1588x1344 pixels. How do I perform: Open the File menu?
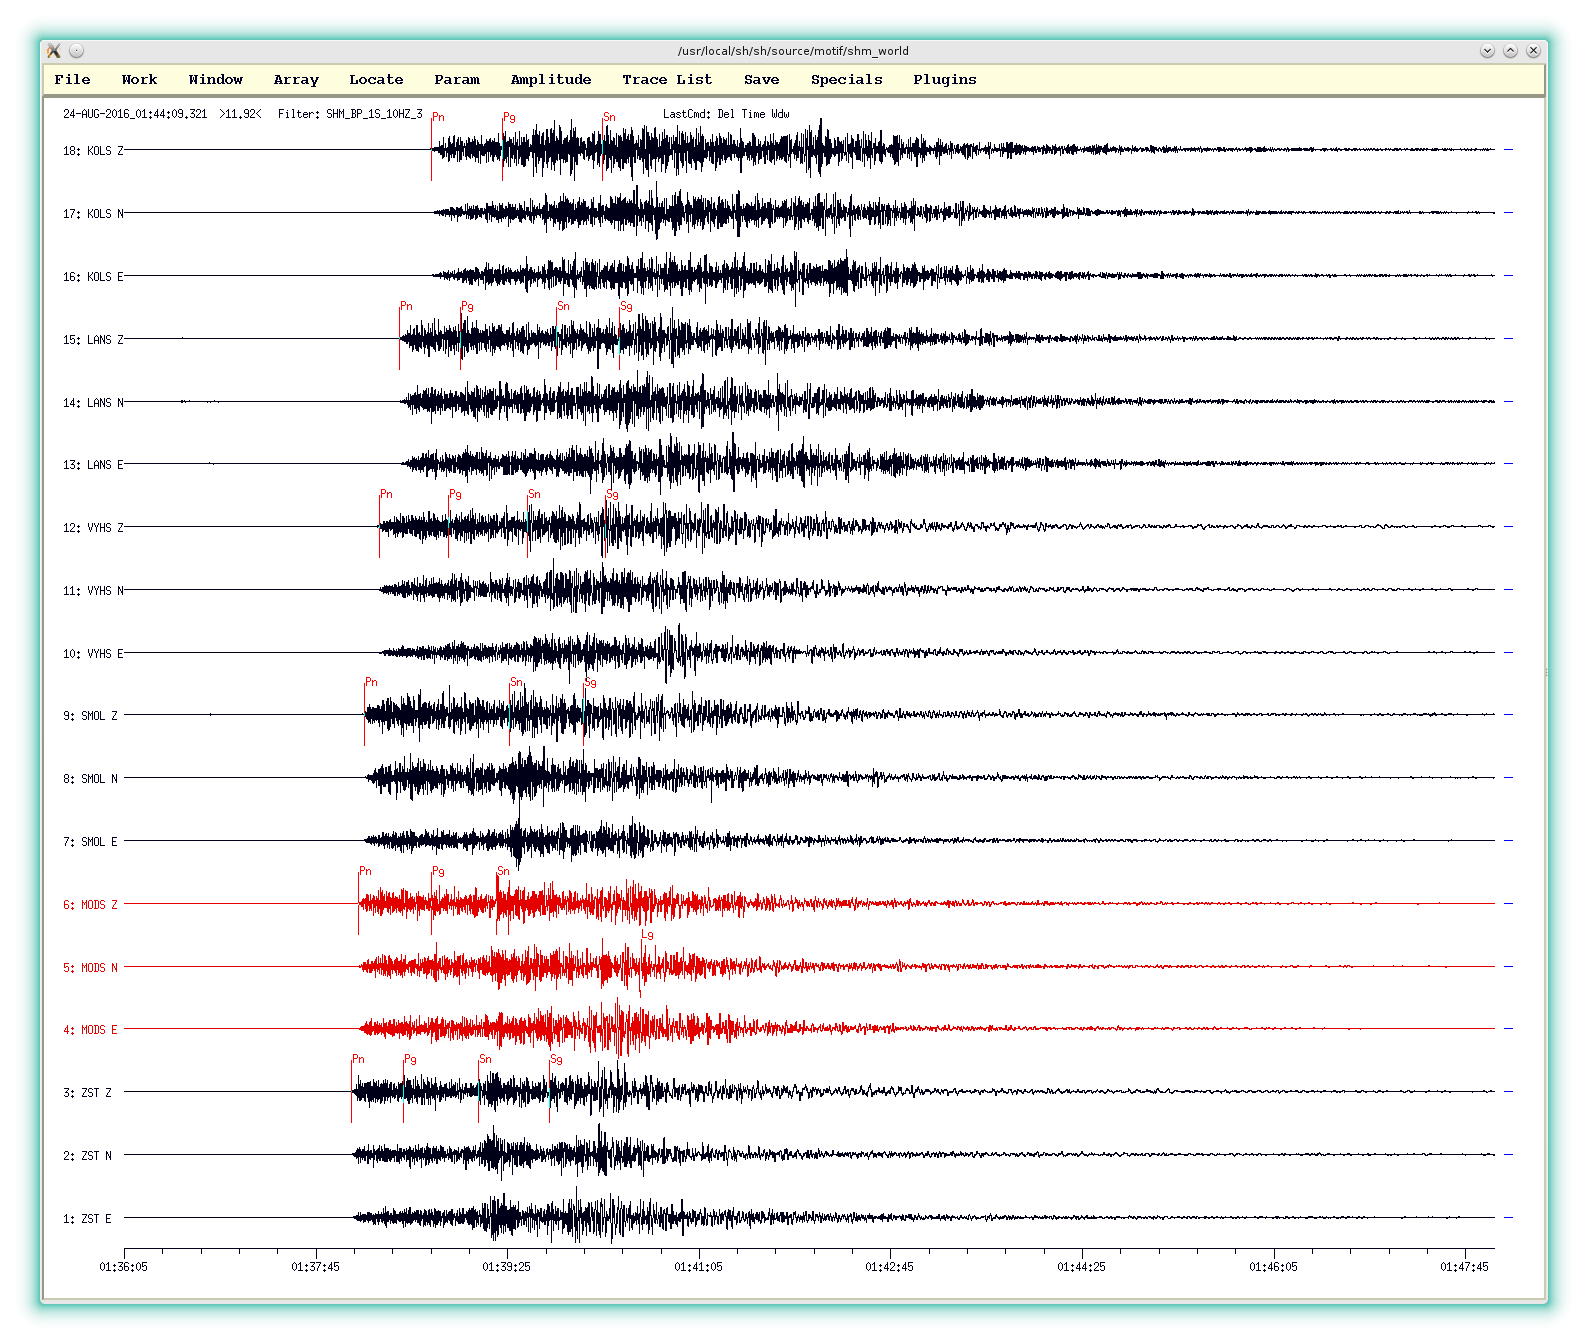click(x=72, y=80)
